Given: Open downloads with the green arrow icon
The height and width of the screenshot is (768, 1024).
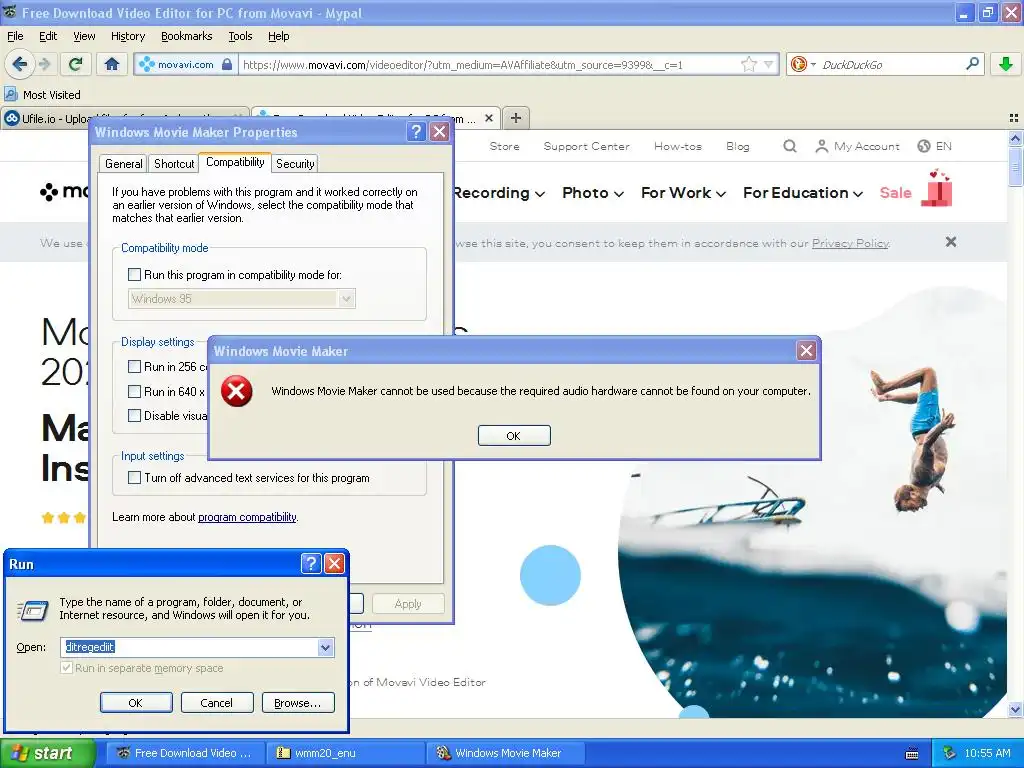Looking at the screenshot, I should click(x=1006, y=64).
